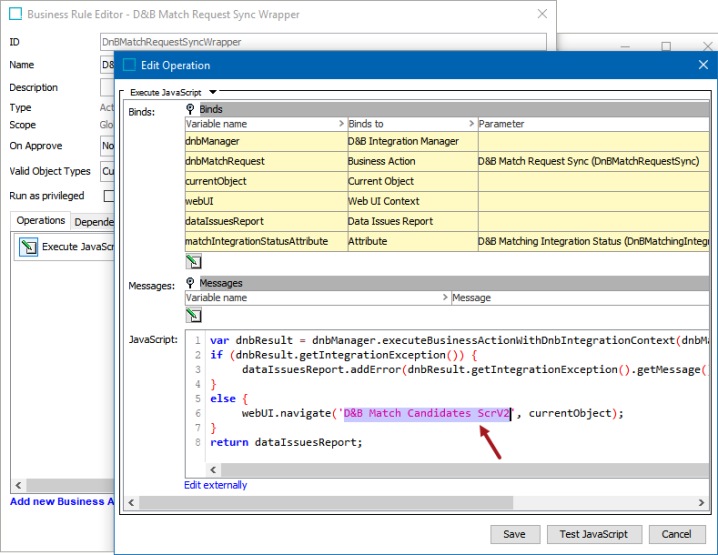This screenshot has height=555, width=718.
Task: Switch to the Dependencies tab
Action: click(x=94, y=222)
